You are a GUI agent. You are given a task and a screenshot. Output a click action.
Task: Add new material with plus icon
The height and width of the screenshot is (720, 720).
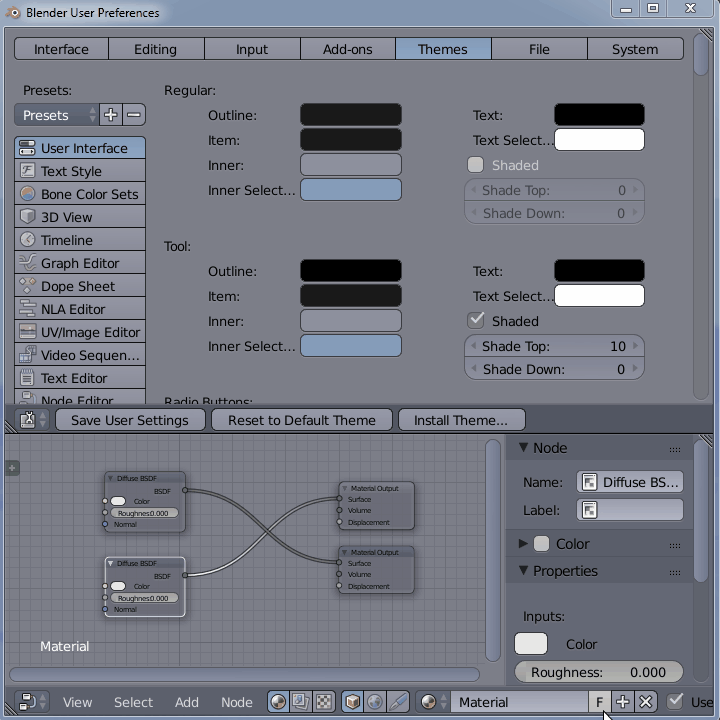(623, 702)
